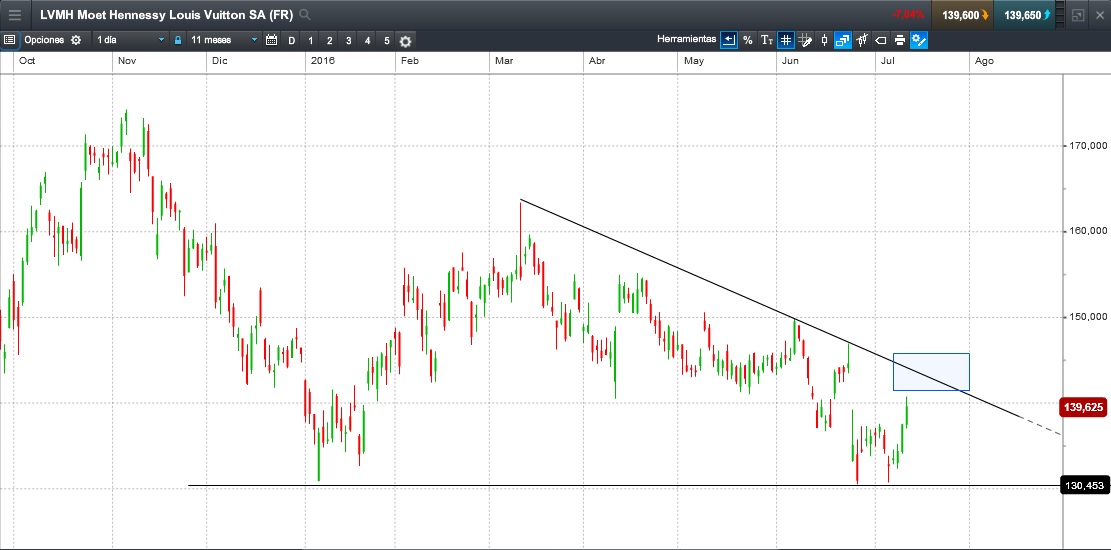Select preset D in the toolbar
This screenshot has width=1111, height=550.
click(x=291, y=41)
